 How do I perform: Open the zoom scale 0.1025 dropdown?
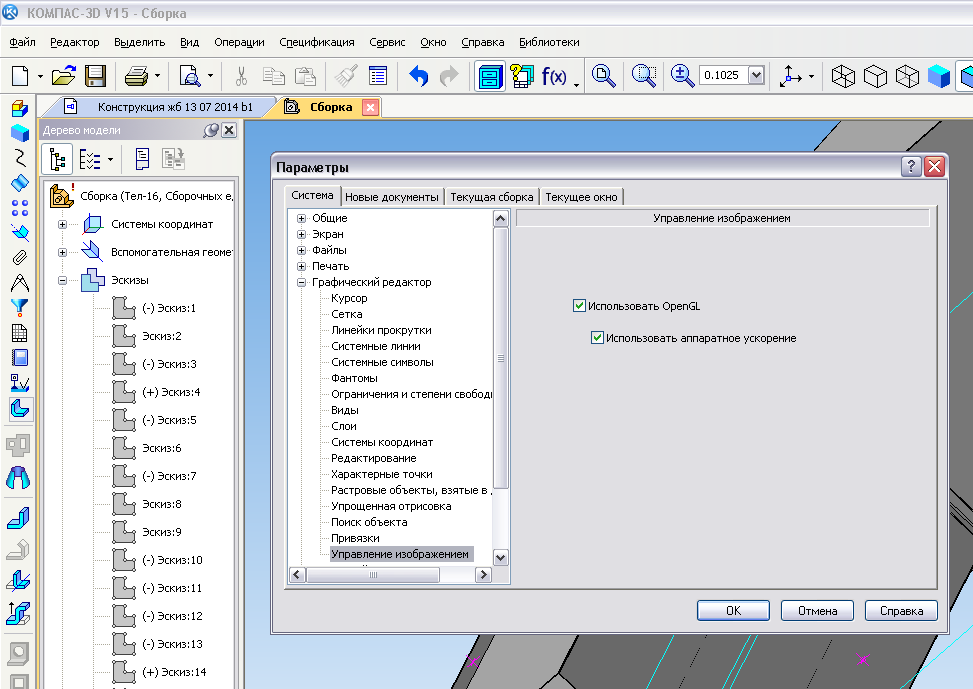[x=756, y=76]
